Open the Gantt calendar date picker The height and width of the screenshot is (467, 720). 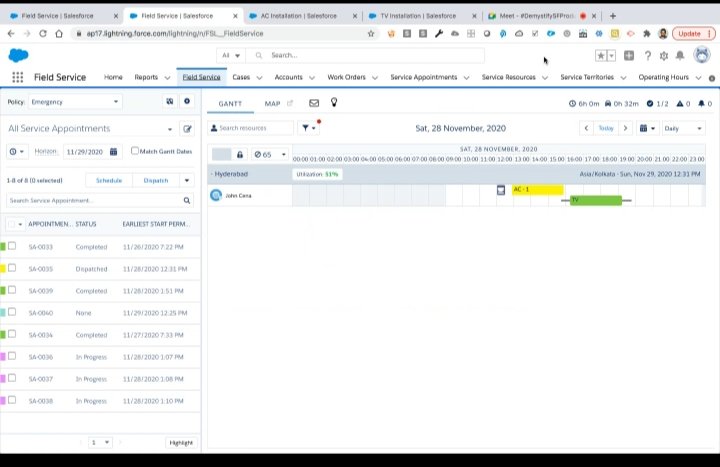pos(647,128)
